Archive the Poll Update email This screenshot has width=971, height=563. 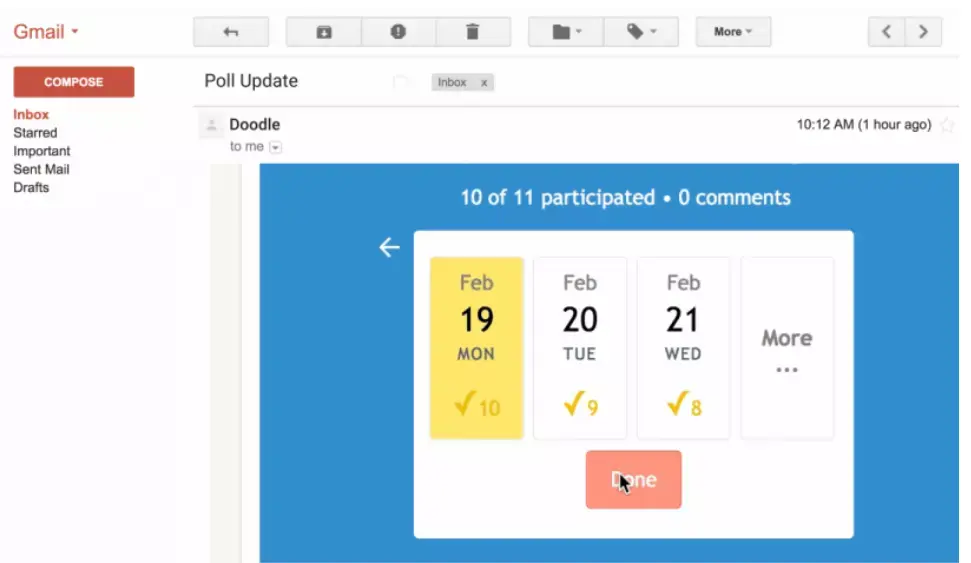[x=324, y=32]
